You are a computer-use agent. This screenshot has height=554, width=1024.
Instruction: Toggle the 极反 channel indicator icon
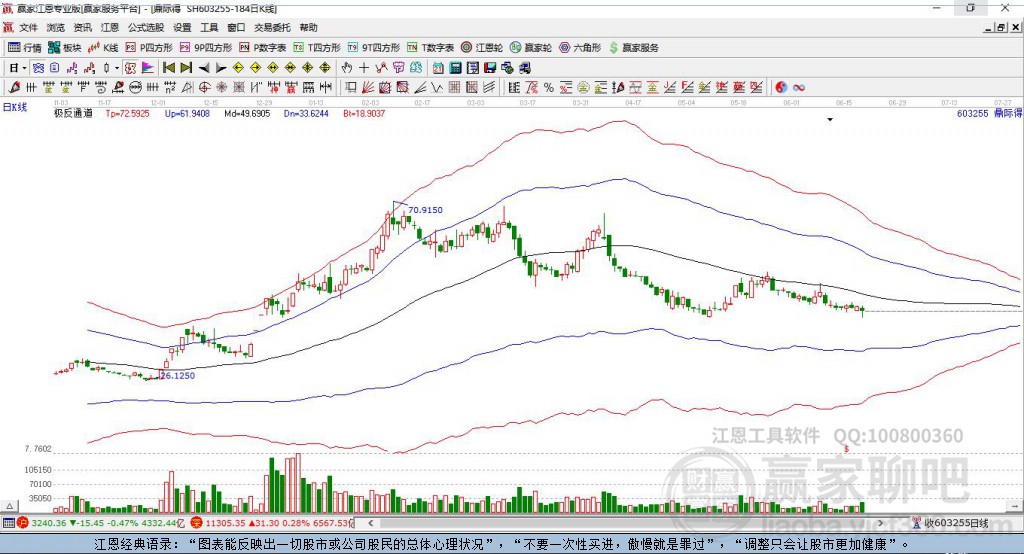tap(130, 68)
